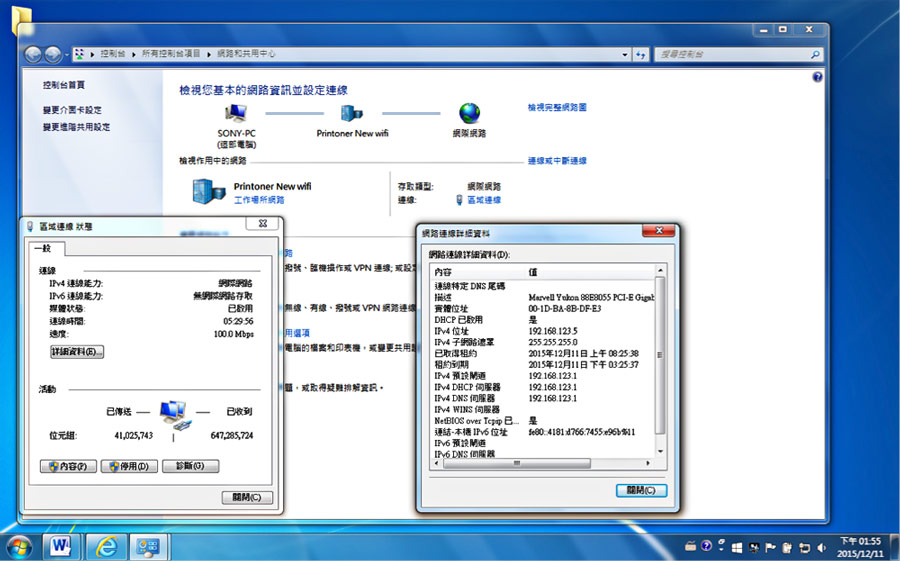Click the 內容(P) button in status dialog
The height and width of the screenshot is (561, 900).
[68, 466]
